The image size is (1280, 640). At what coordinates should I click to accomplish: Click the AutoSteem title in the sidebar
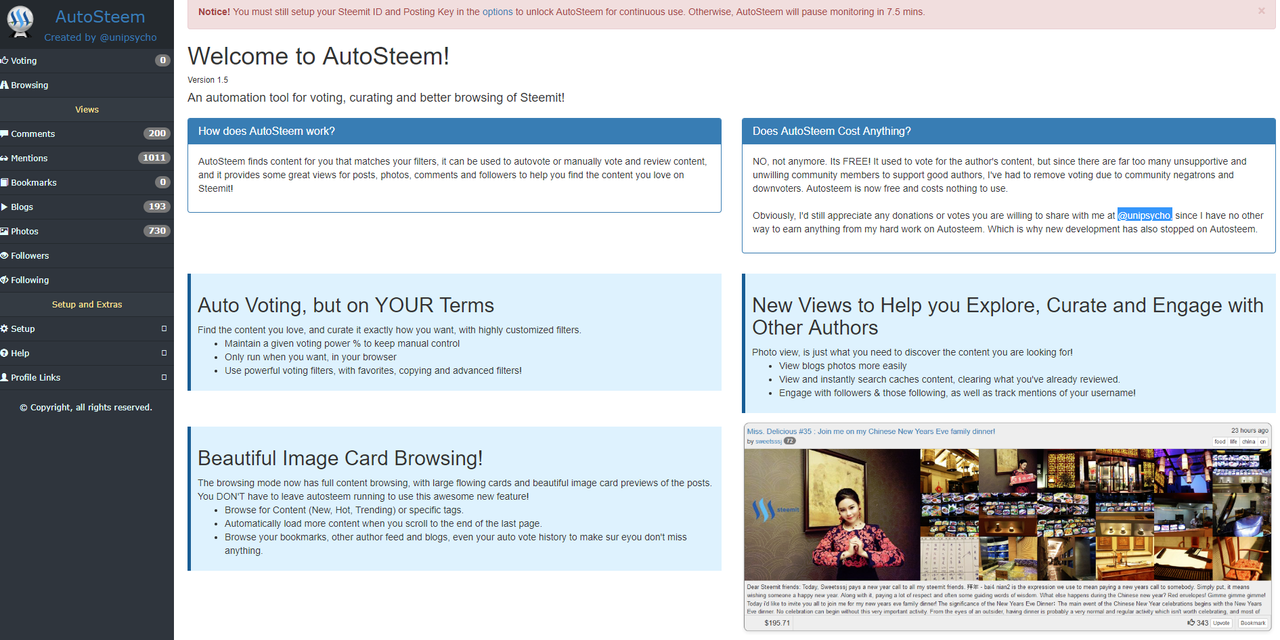point(100,17)
